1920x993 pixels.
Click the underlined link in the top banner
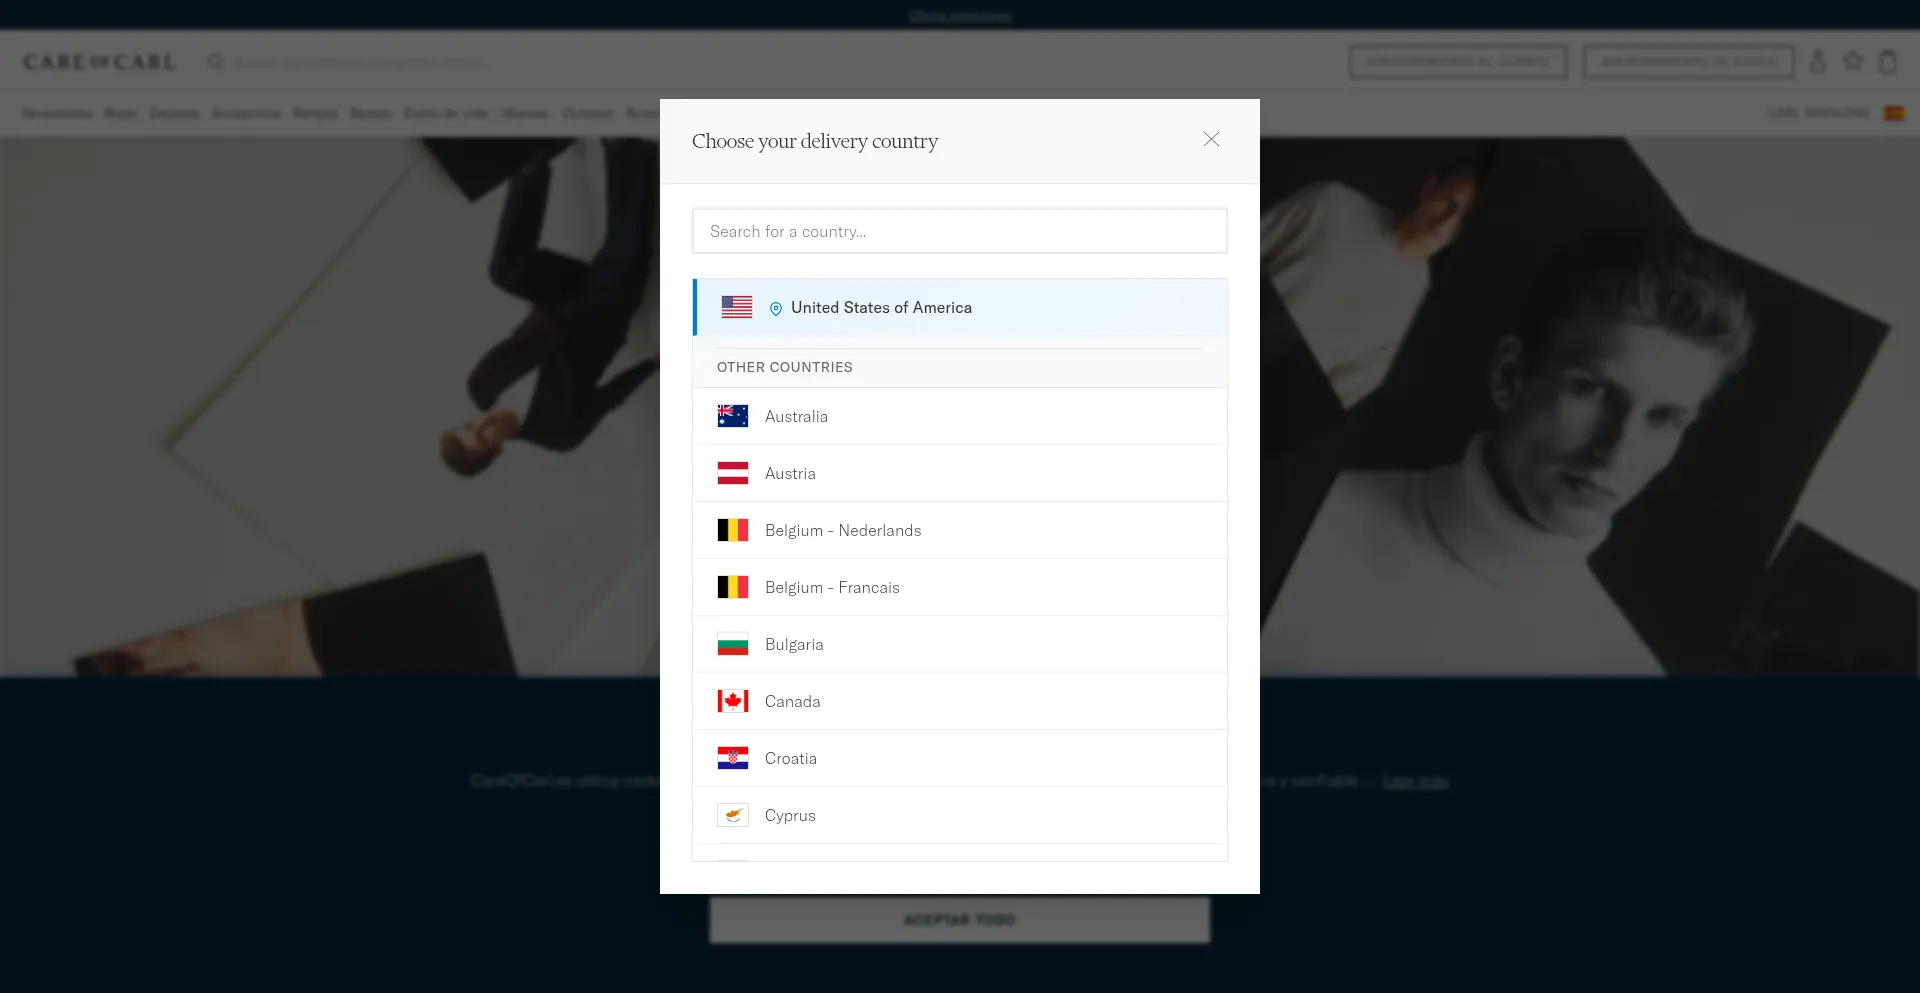point(960,16)
